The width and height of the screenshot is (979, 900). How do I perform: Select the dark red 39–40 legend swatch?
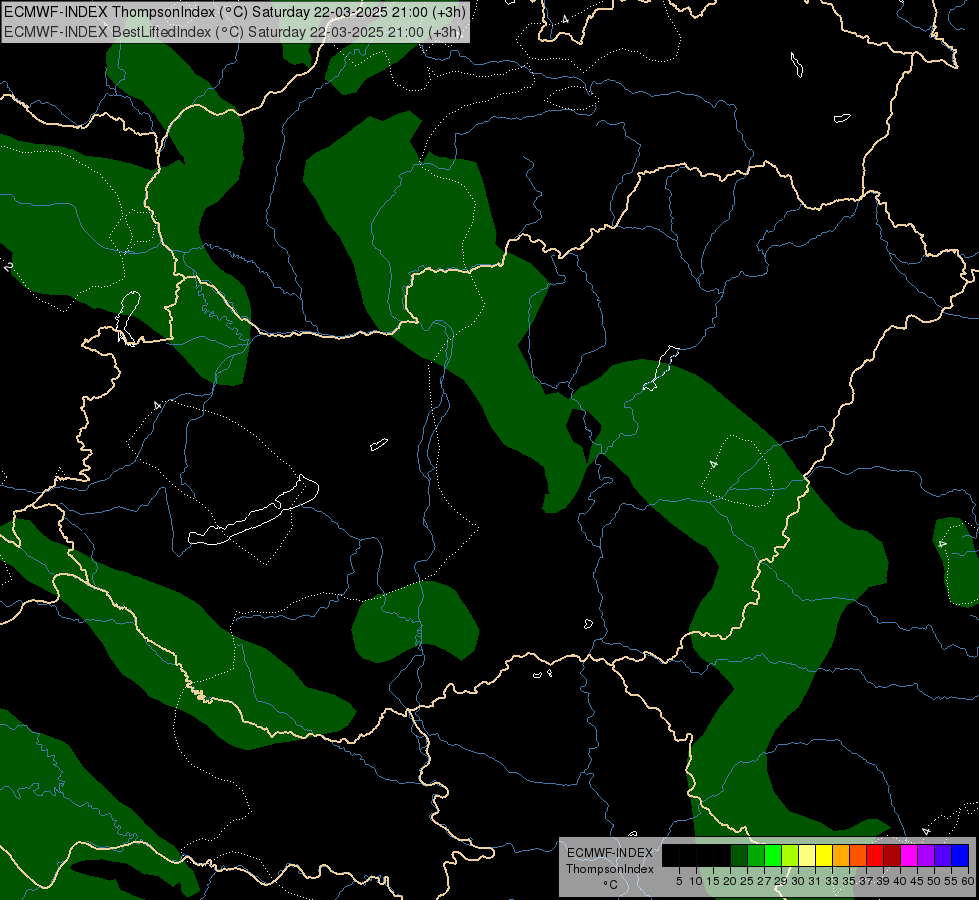point(892,855)
